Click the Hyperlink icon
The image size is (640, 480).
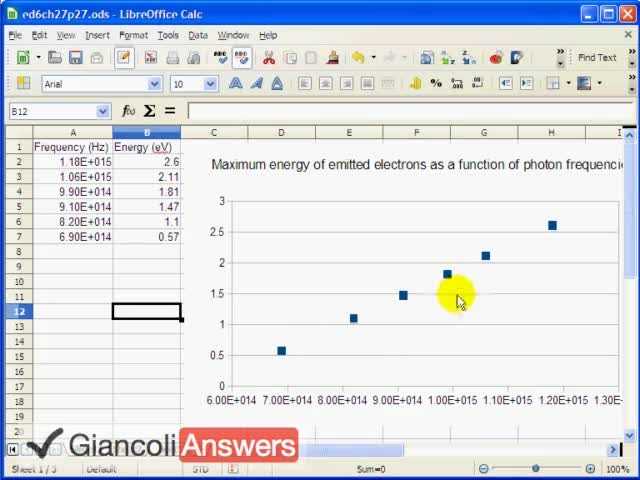click(x=427, y=58)
